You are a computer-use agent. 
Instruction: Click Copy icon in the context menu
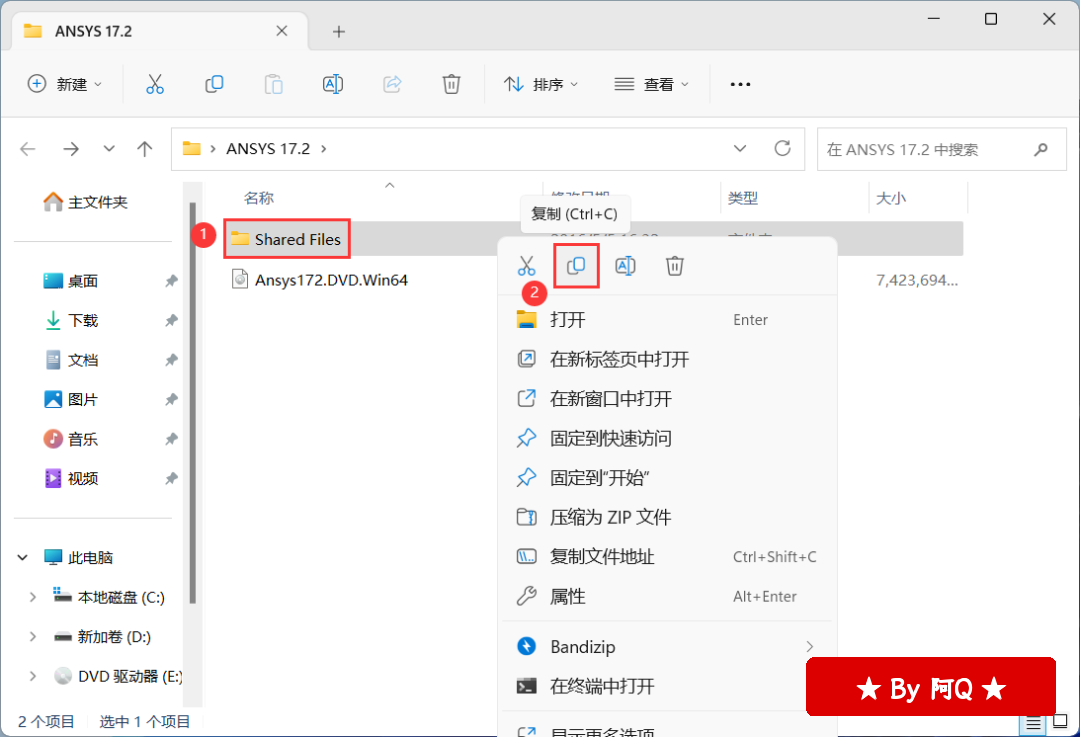(576, 266)
